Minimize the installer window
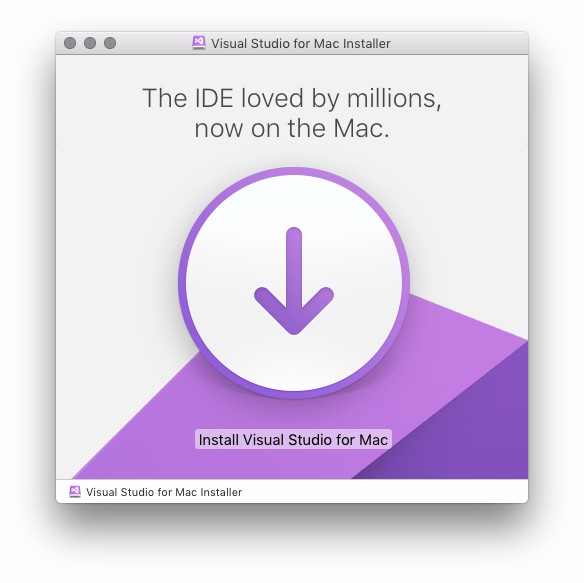The width and height of the screenshot is (584, 583). 90,43
